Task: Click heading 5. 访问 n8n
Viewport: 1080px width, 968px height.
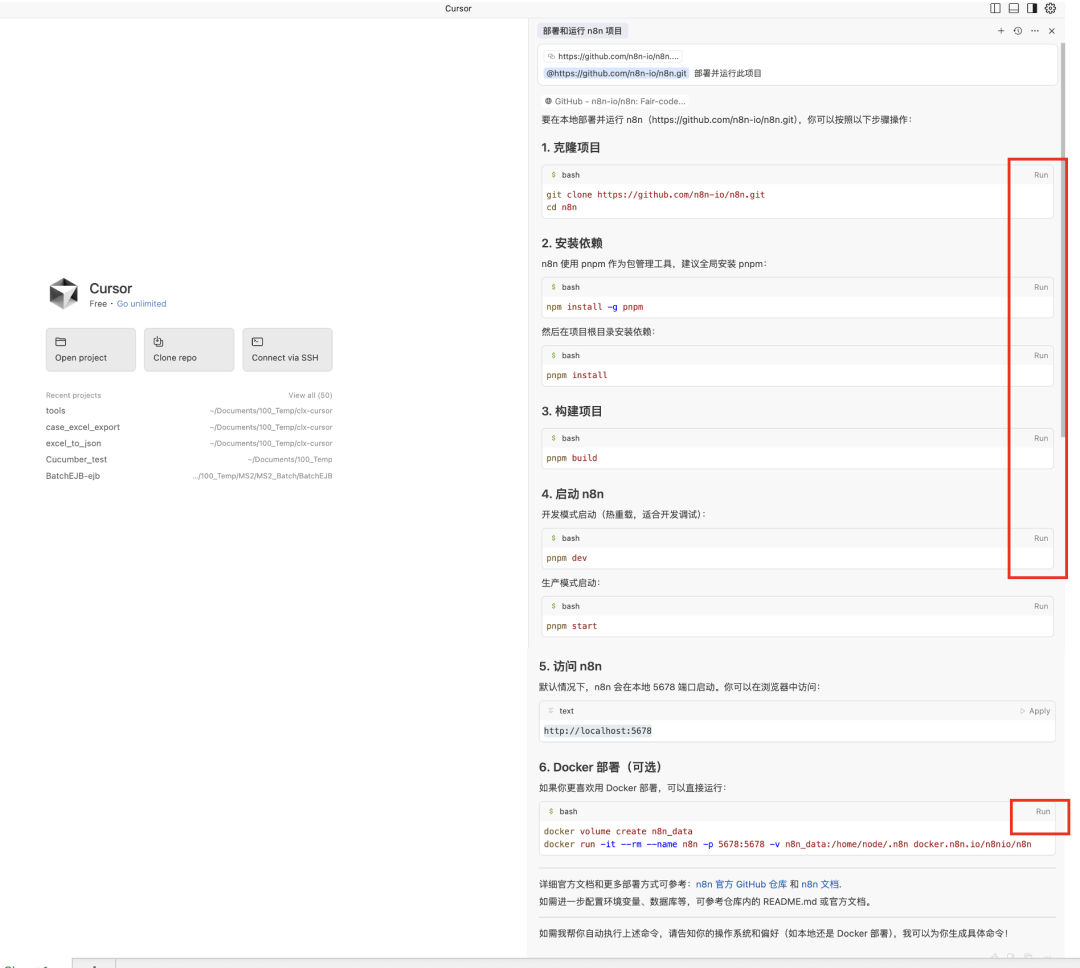Action: pyautogui.click(x=570, y=666)
